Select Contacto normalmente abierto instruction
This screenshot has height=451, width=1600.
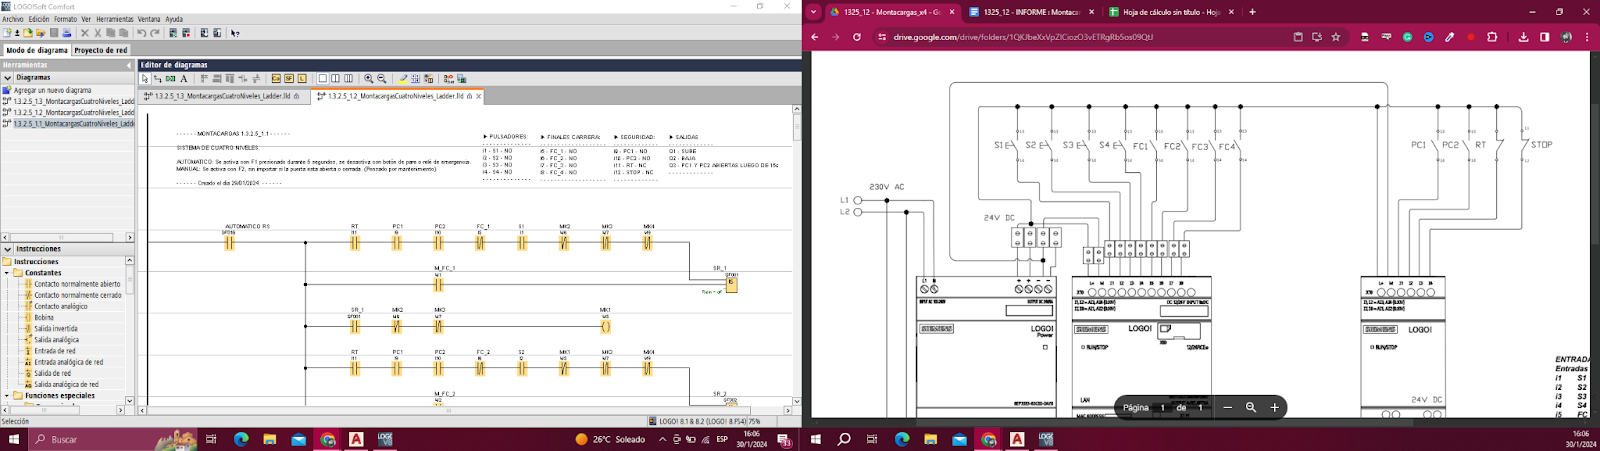point(77,284)
